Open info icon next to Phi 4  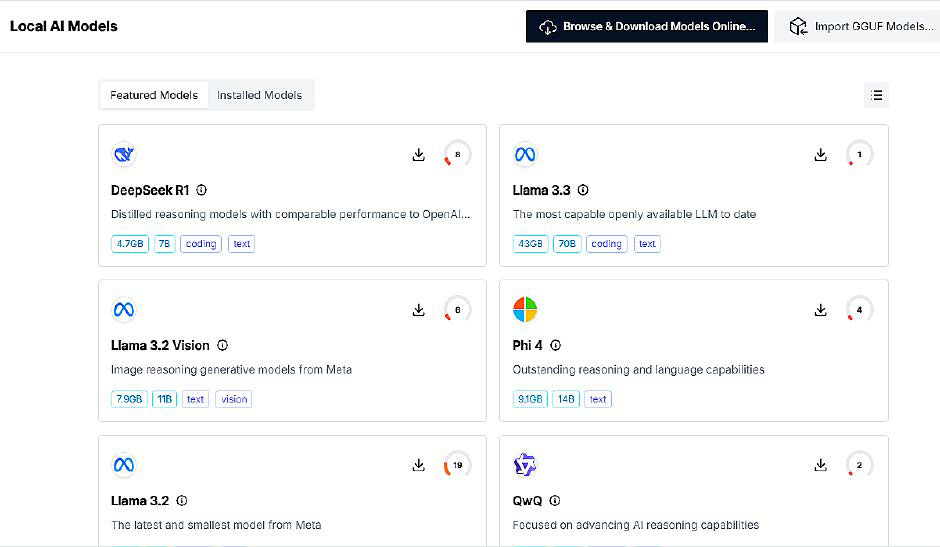pos(556,345)
